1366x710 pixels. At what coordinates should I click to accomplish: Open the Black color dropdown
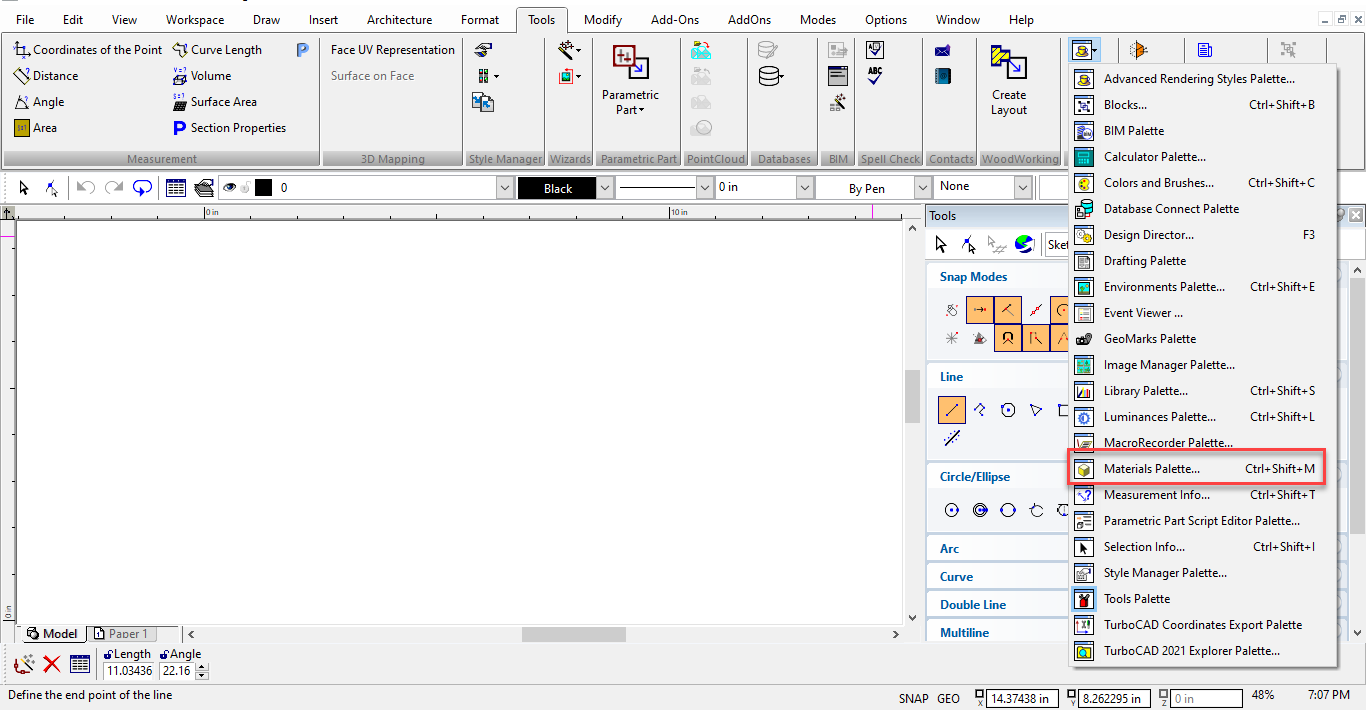(605, 187)
